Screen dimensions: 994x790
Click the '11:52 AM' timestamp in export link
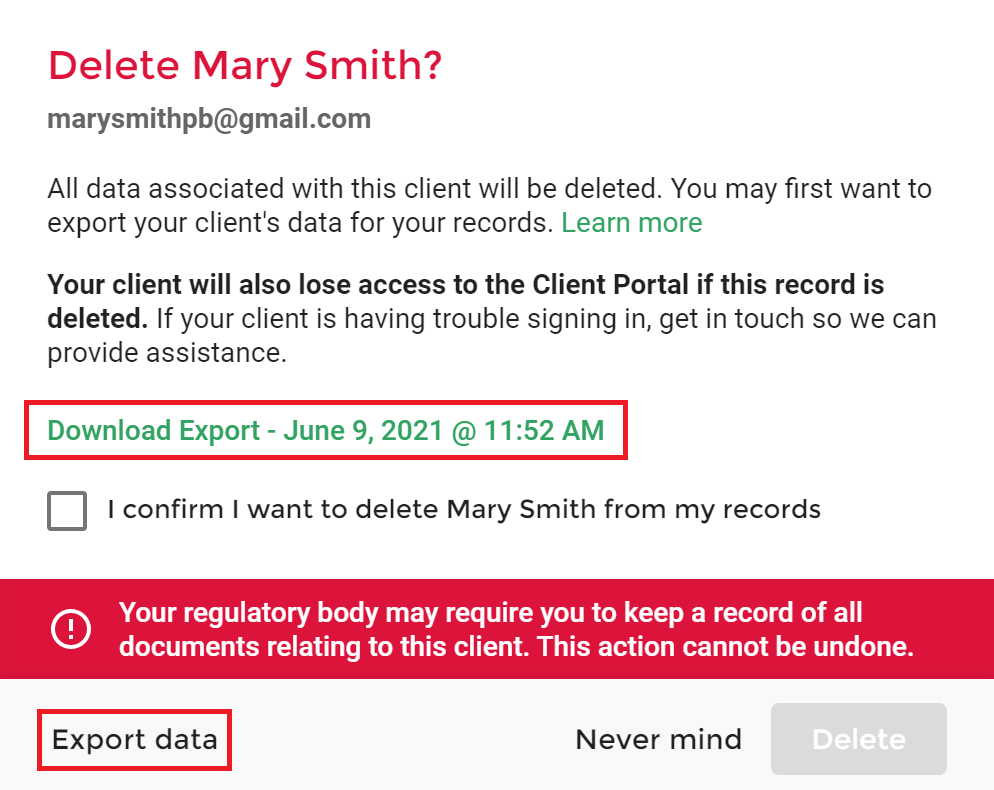(x=544, y=431)
